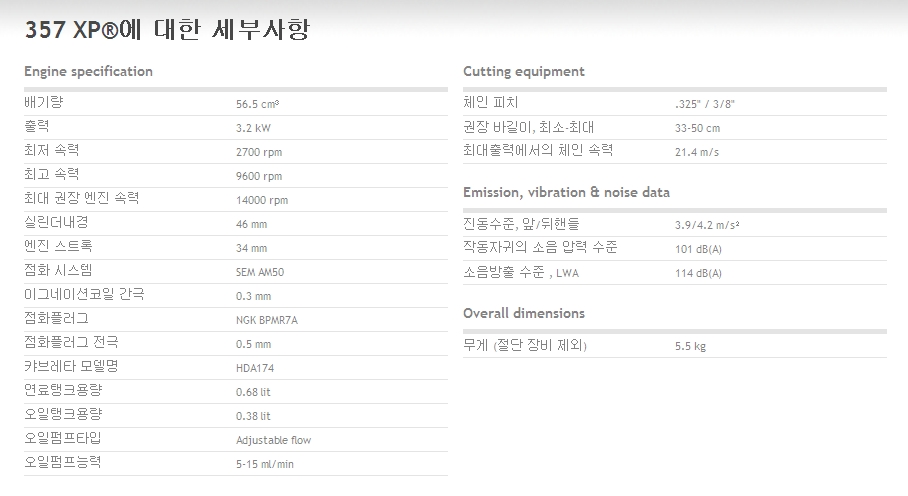Select the '3.2 kW' power value
The height and width of the screenshot is (496, 908).
253,128
